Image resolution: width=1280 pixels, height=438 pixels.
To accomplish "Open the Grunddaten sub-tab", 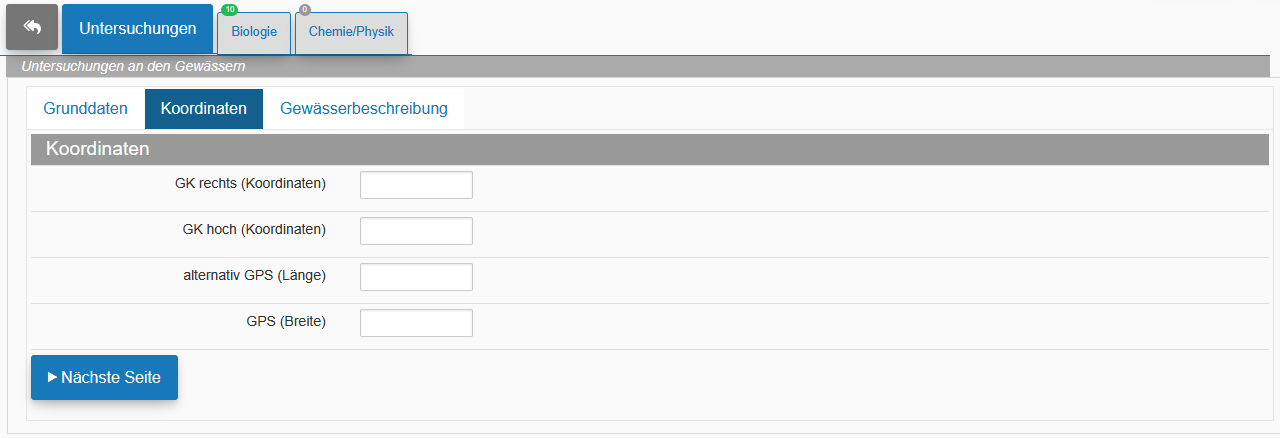I will (86, 109).
